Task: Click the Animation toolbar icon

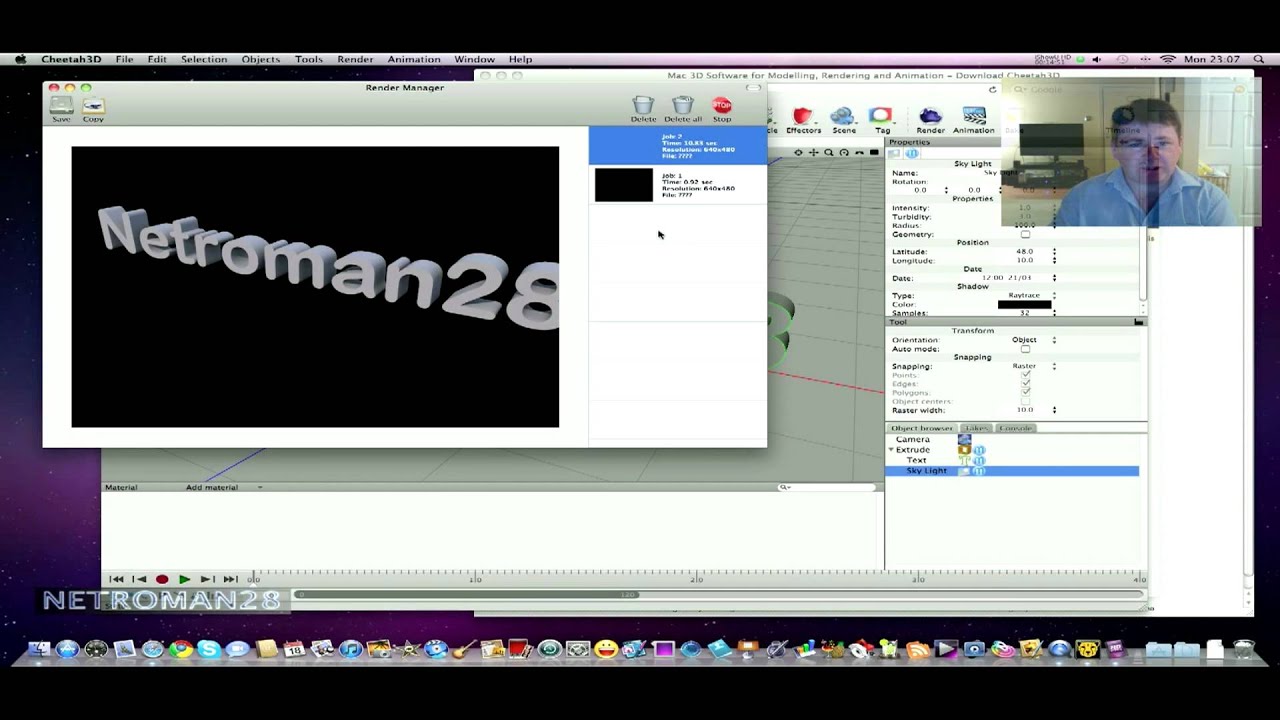Action: coord(973,120)
